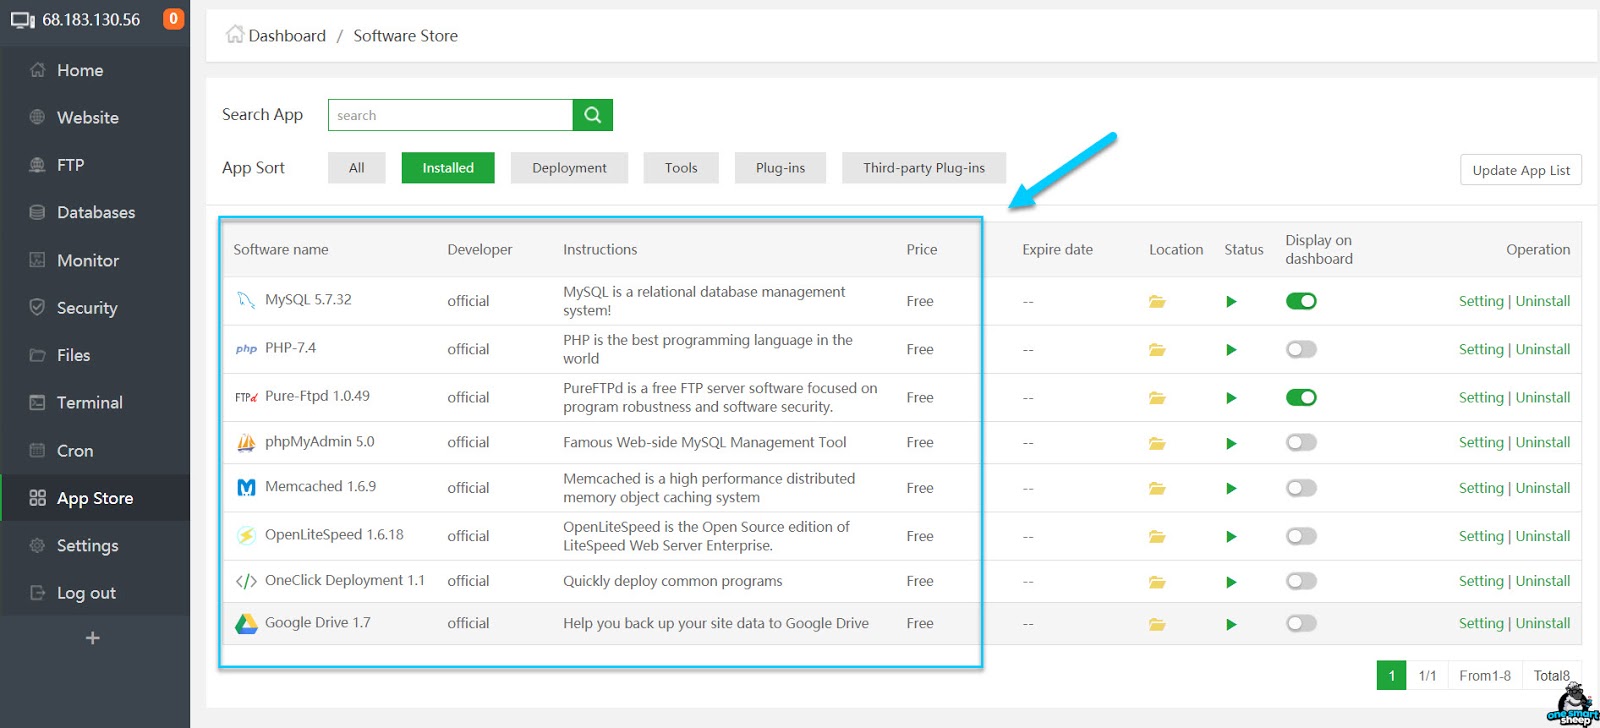This screenshot has width=1600, height=728.
Task: Click the plus icon below Log out
Action: (93, 638)
